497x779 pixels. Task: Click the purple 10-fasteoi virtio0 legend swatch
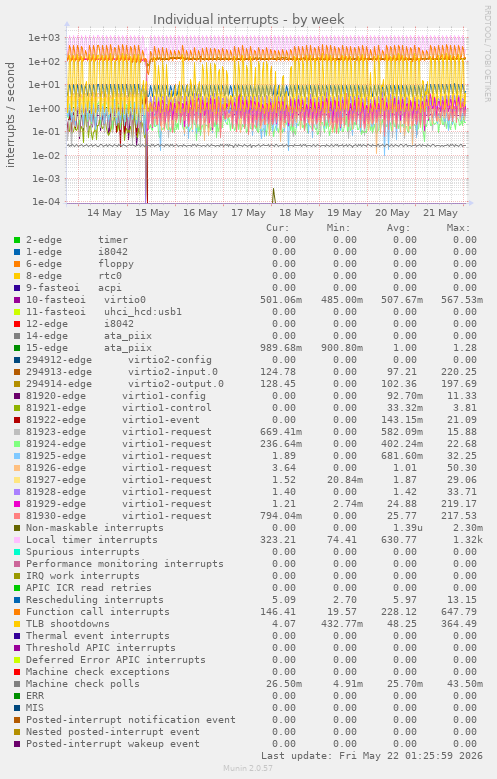[17, 300]
